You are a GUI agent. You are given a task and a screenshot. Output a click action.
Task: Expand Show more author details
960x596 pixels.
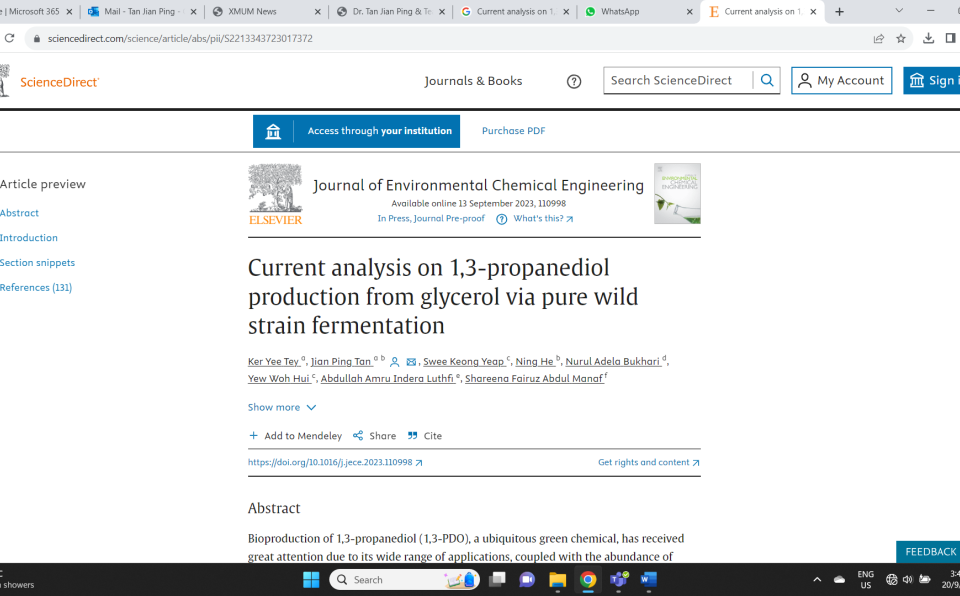click(x=282, y=407)
